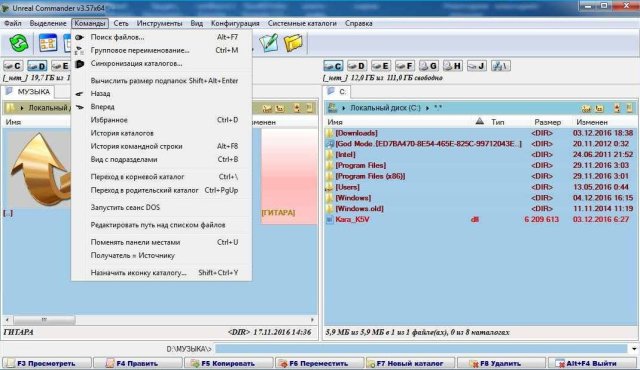Activate drive D in the left panel
This screenshot has height=370, width=640.
pos(37,66)
